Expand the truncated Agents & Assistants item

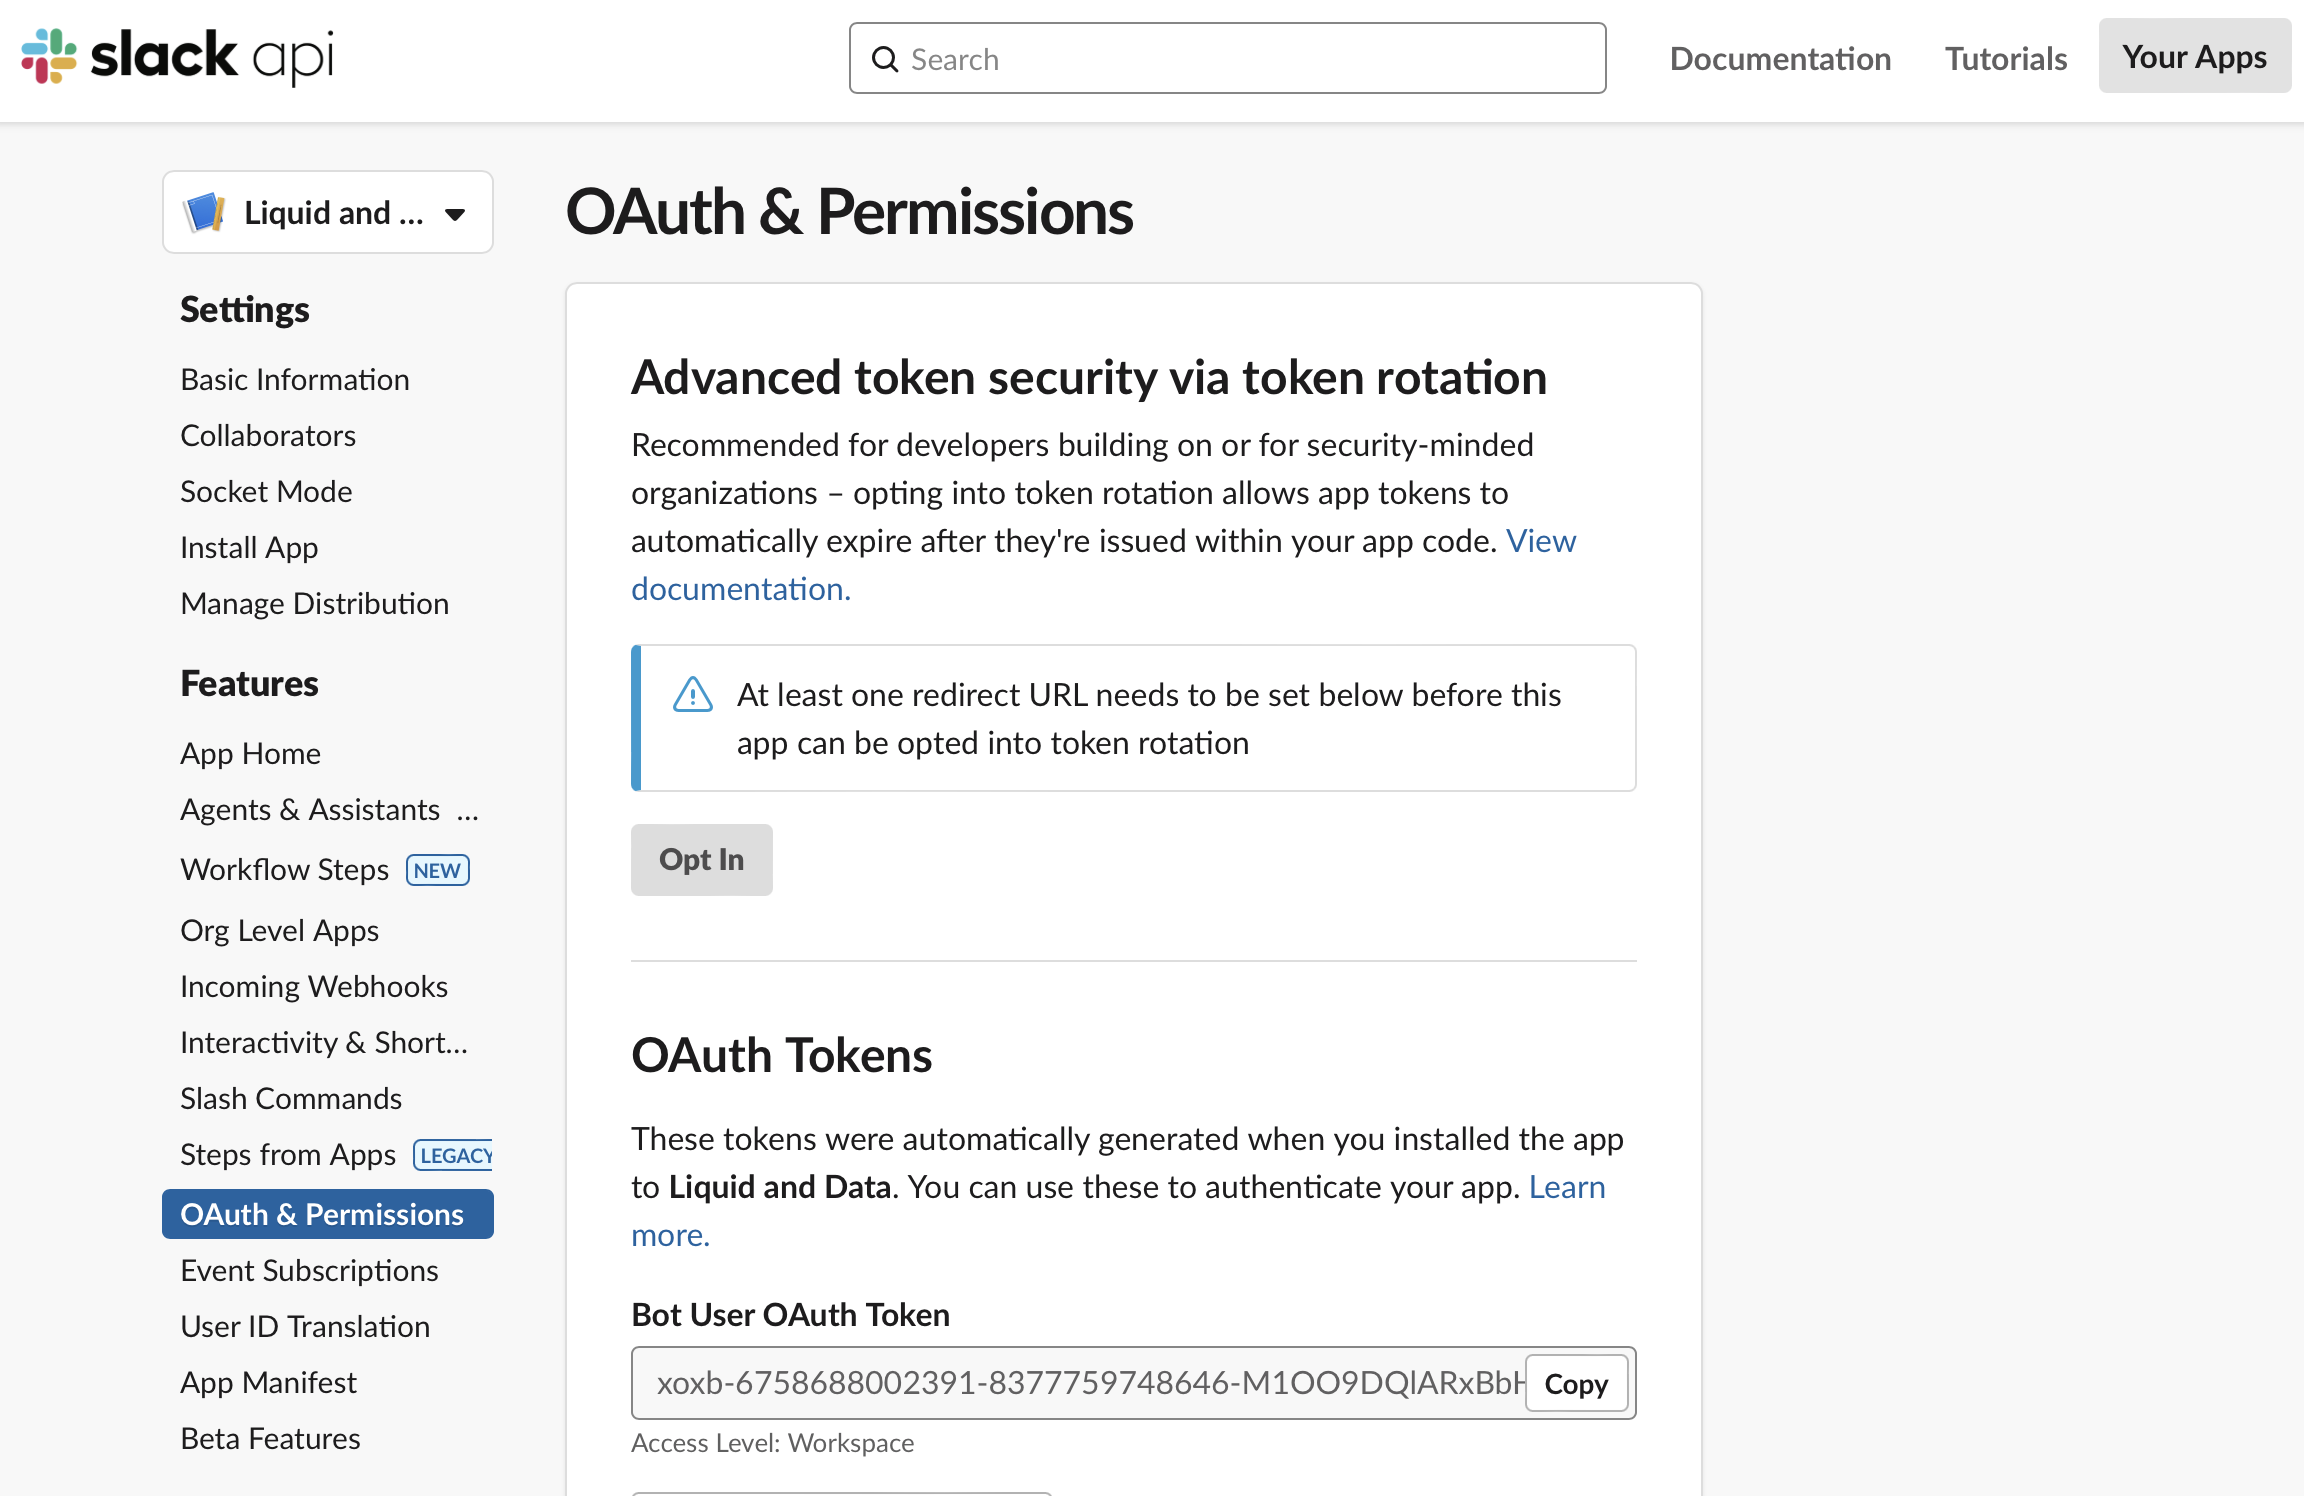(x=467, y=810)
